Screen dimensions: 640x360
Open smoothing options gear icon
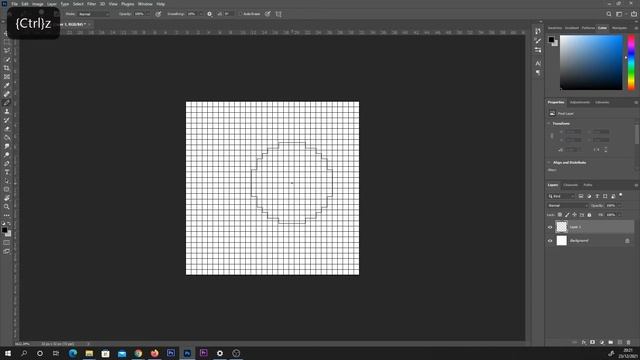[x=209, y=14]
